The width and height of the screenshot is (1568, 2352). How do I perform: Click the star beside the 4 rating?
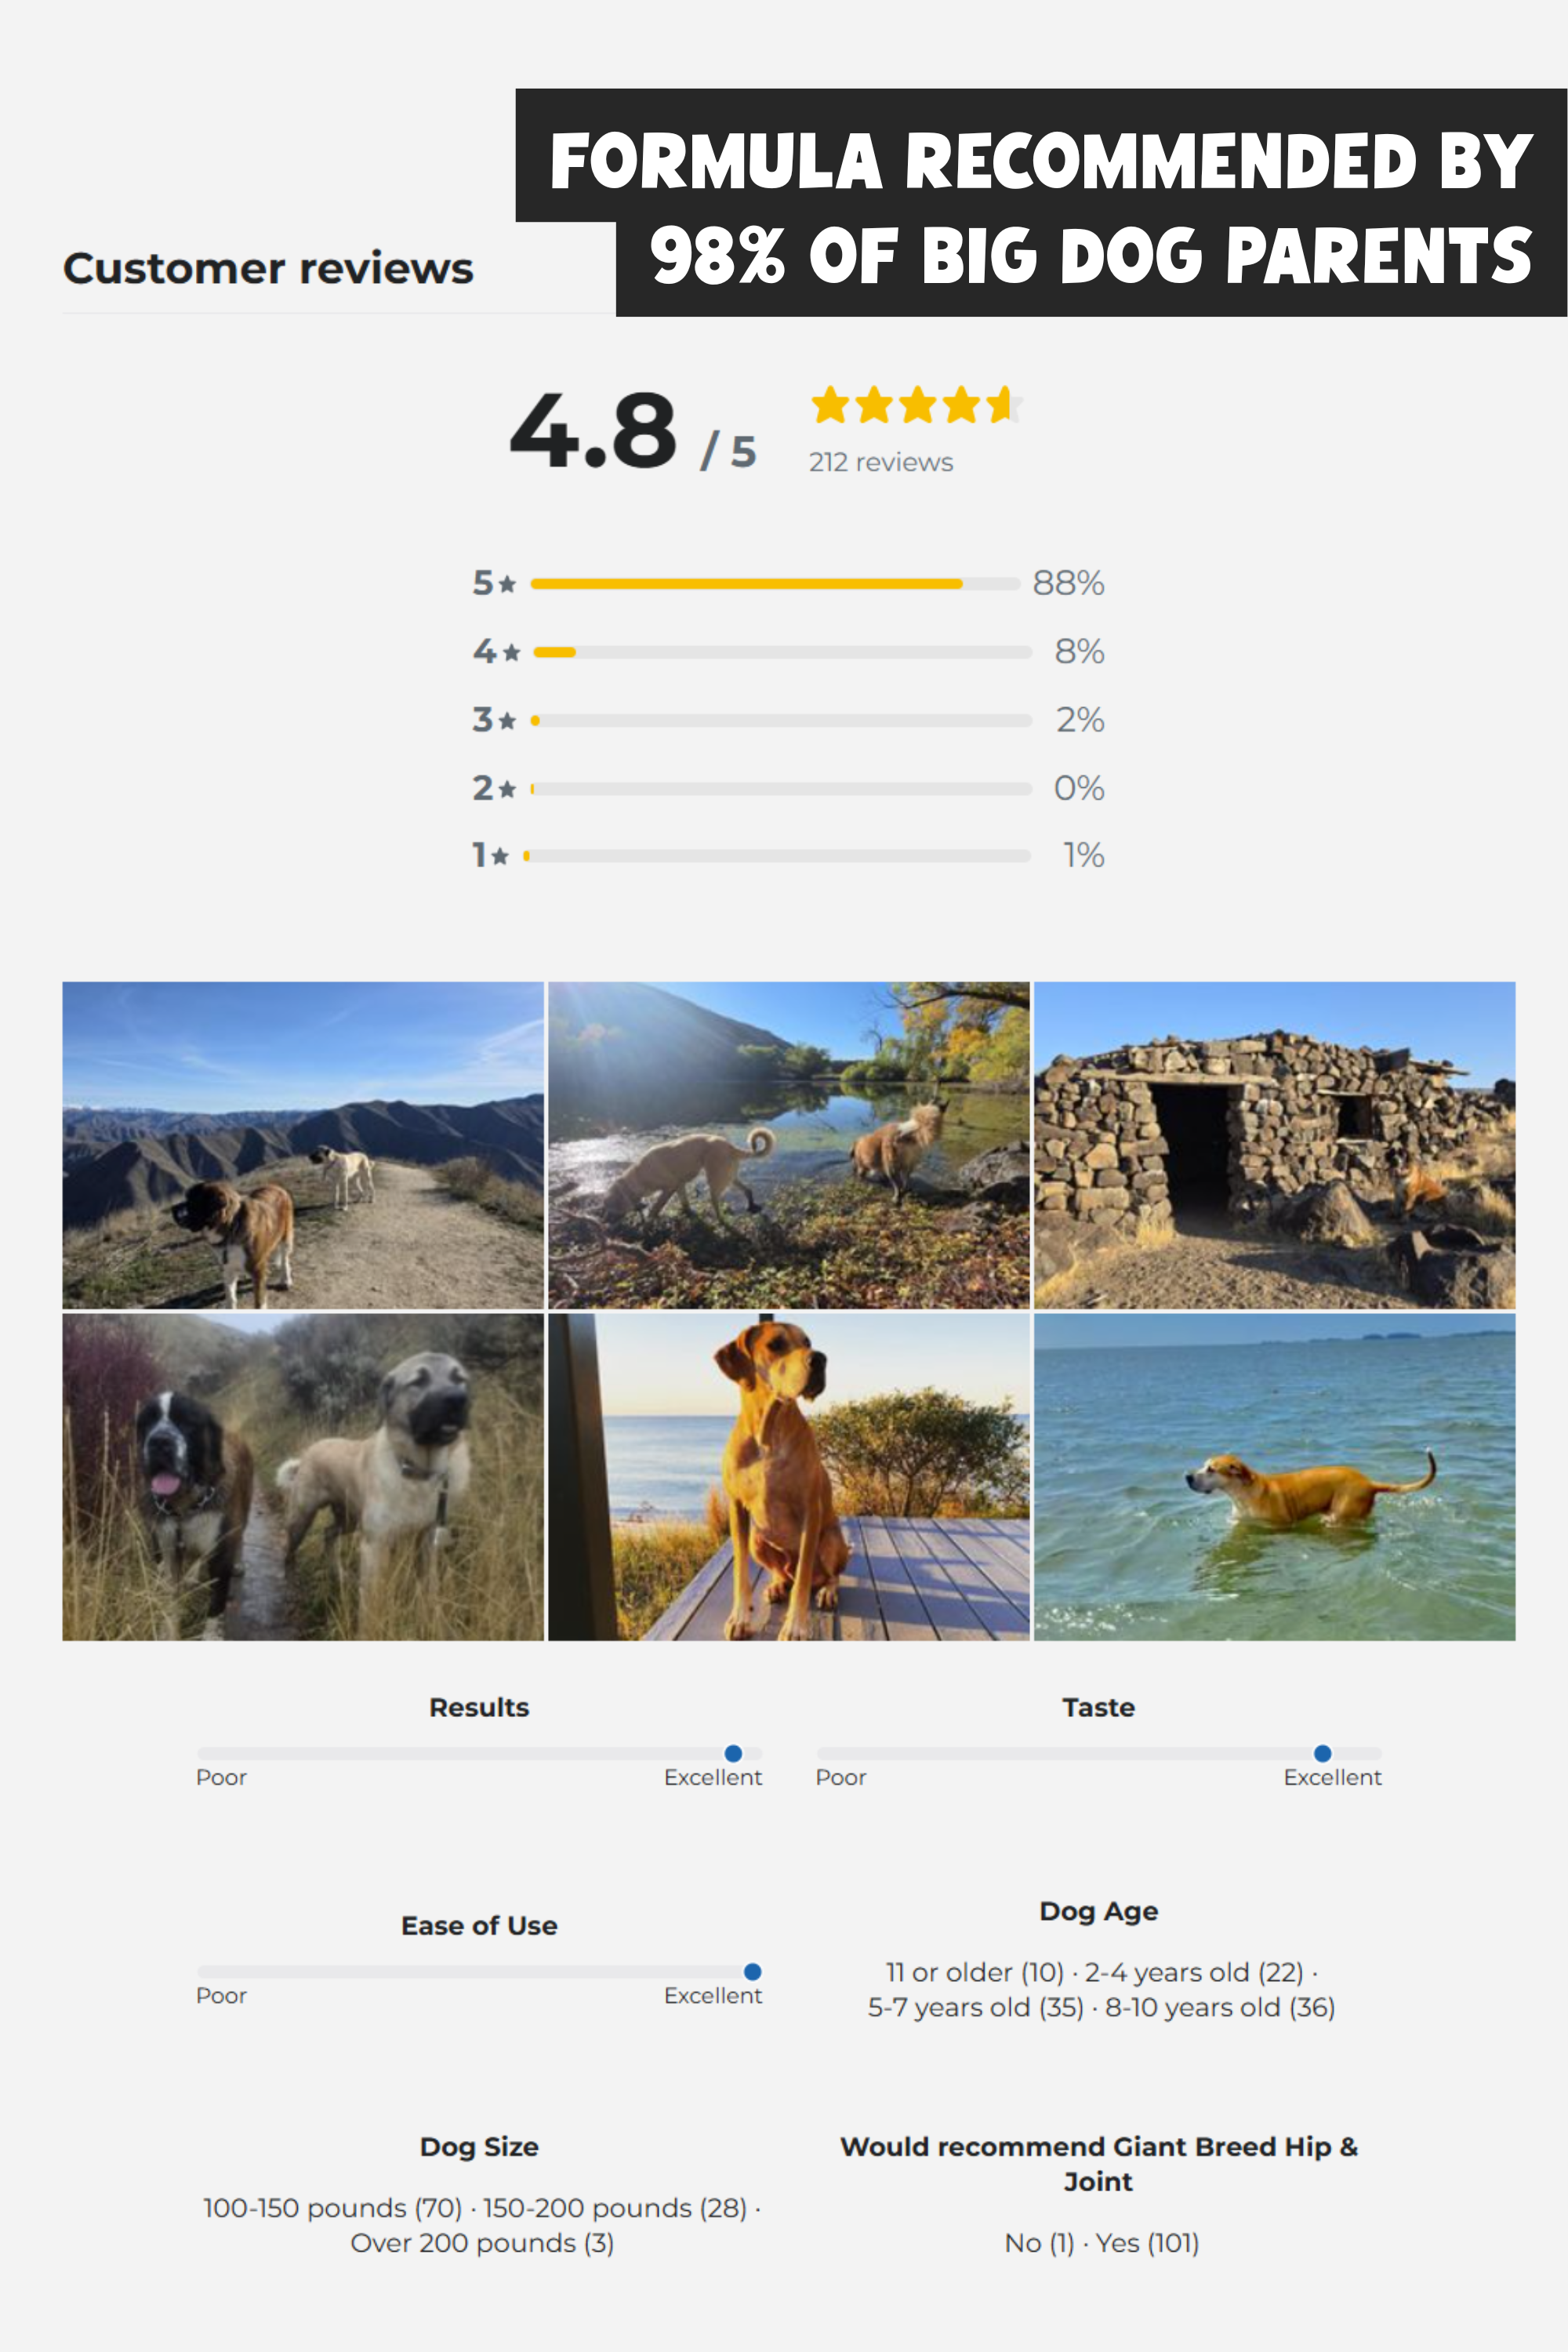[512, 653]
